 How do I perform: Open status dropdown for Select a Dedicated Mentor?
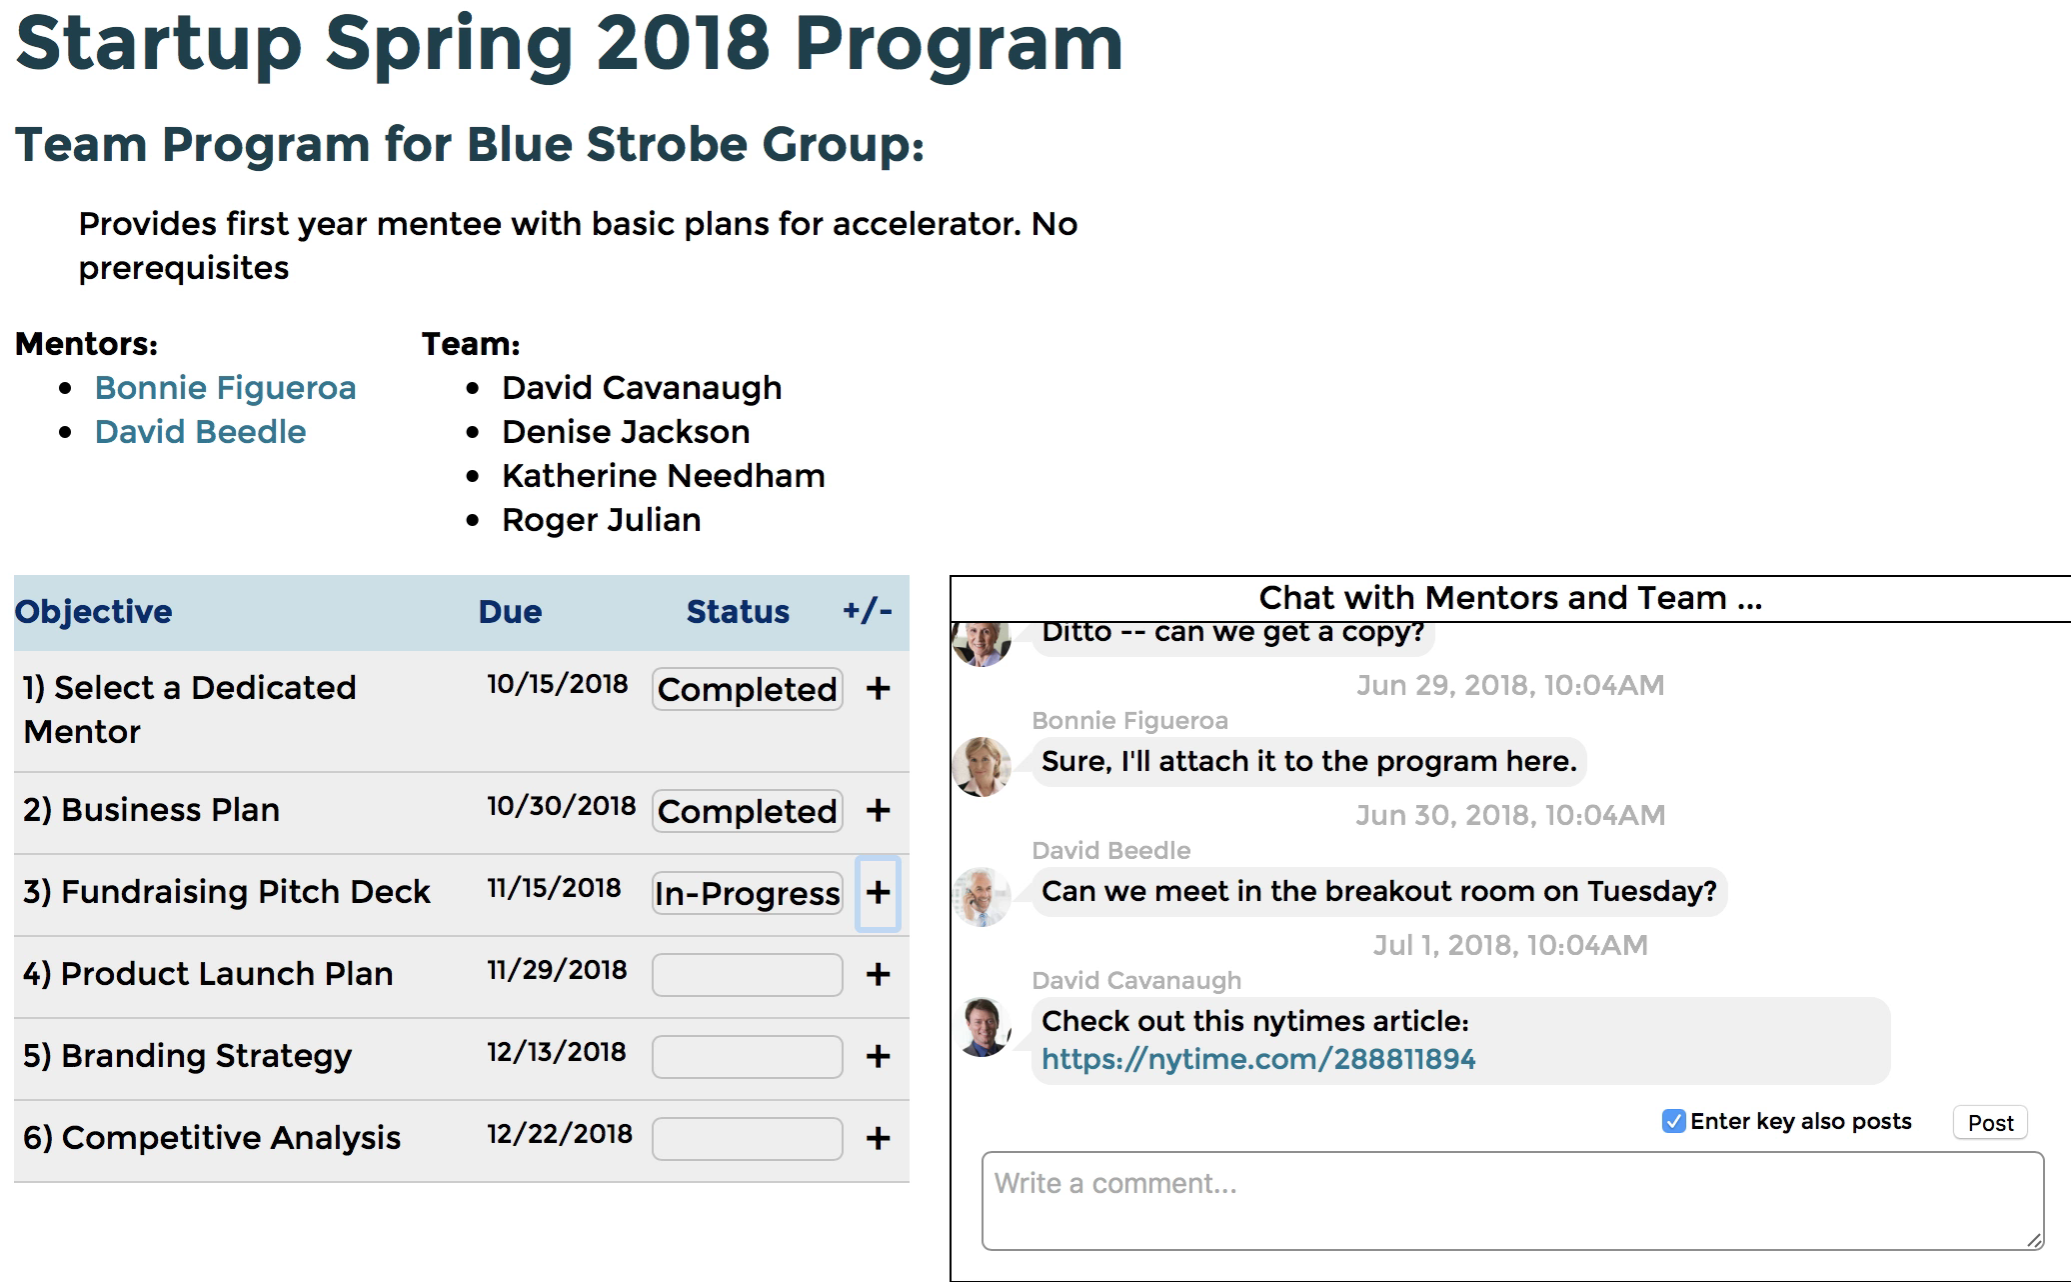[x=747, y=689]
